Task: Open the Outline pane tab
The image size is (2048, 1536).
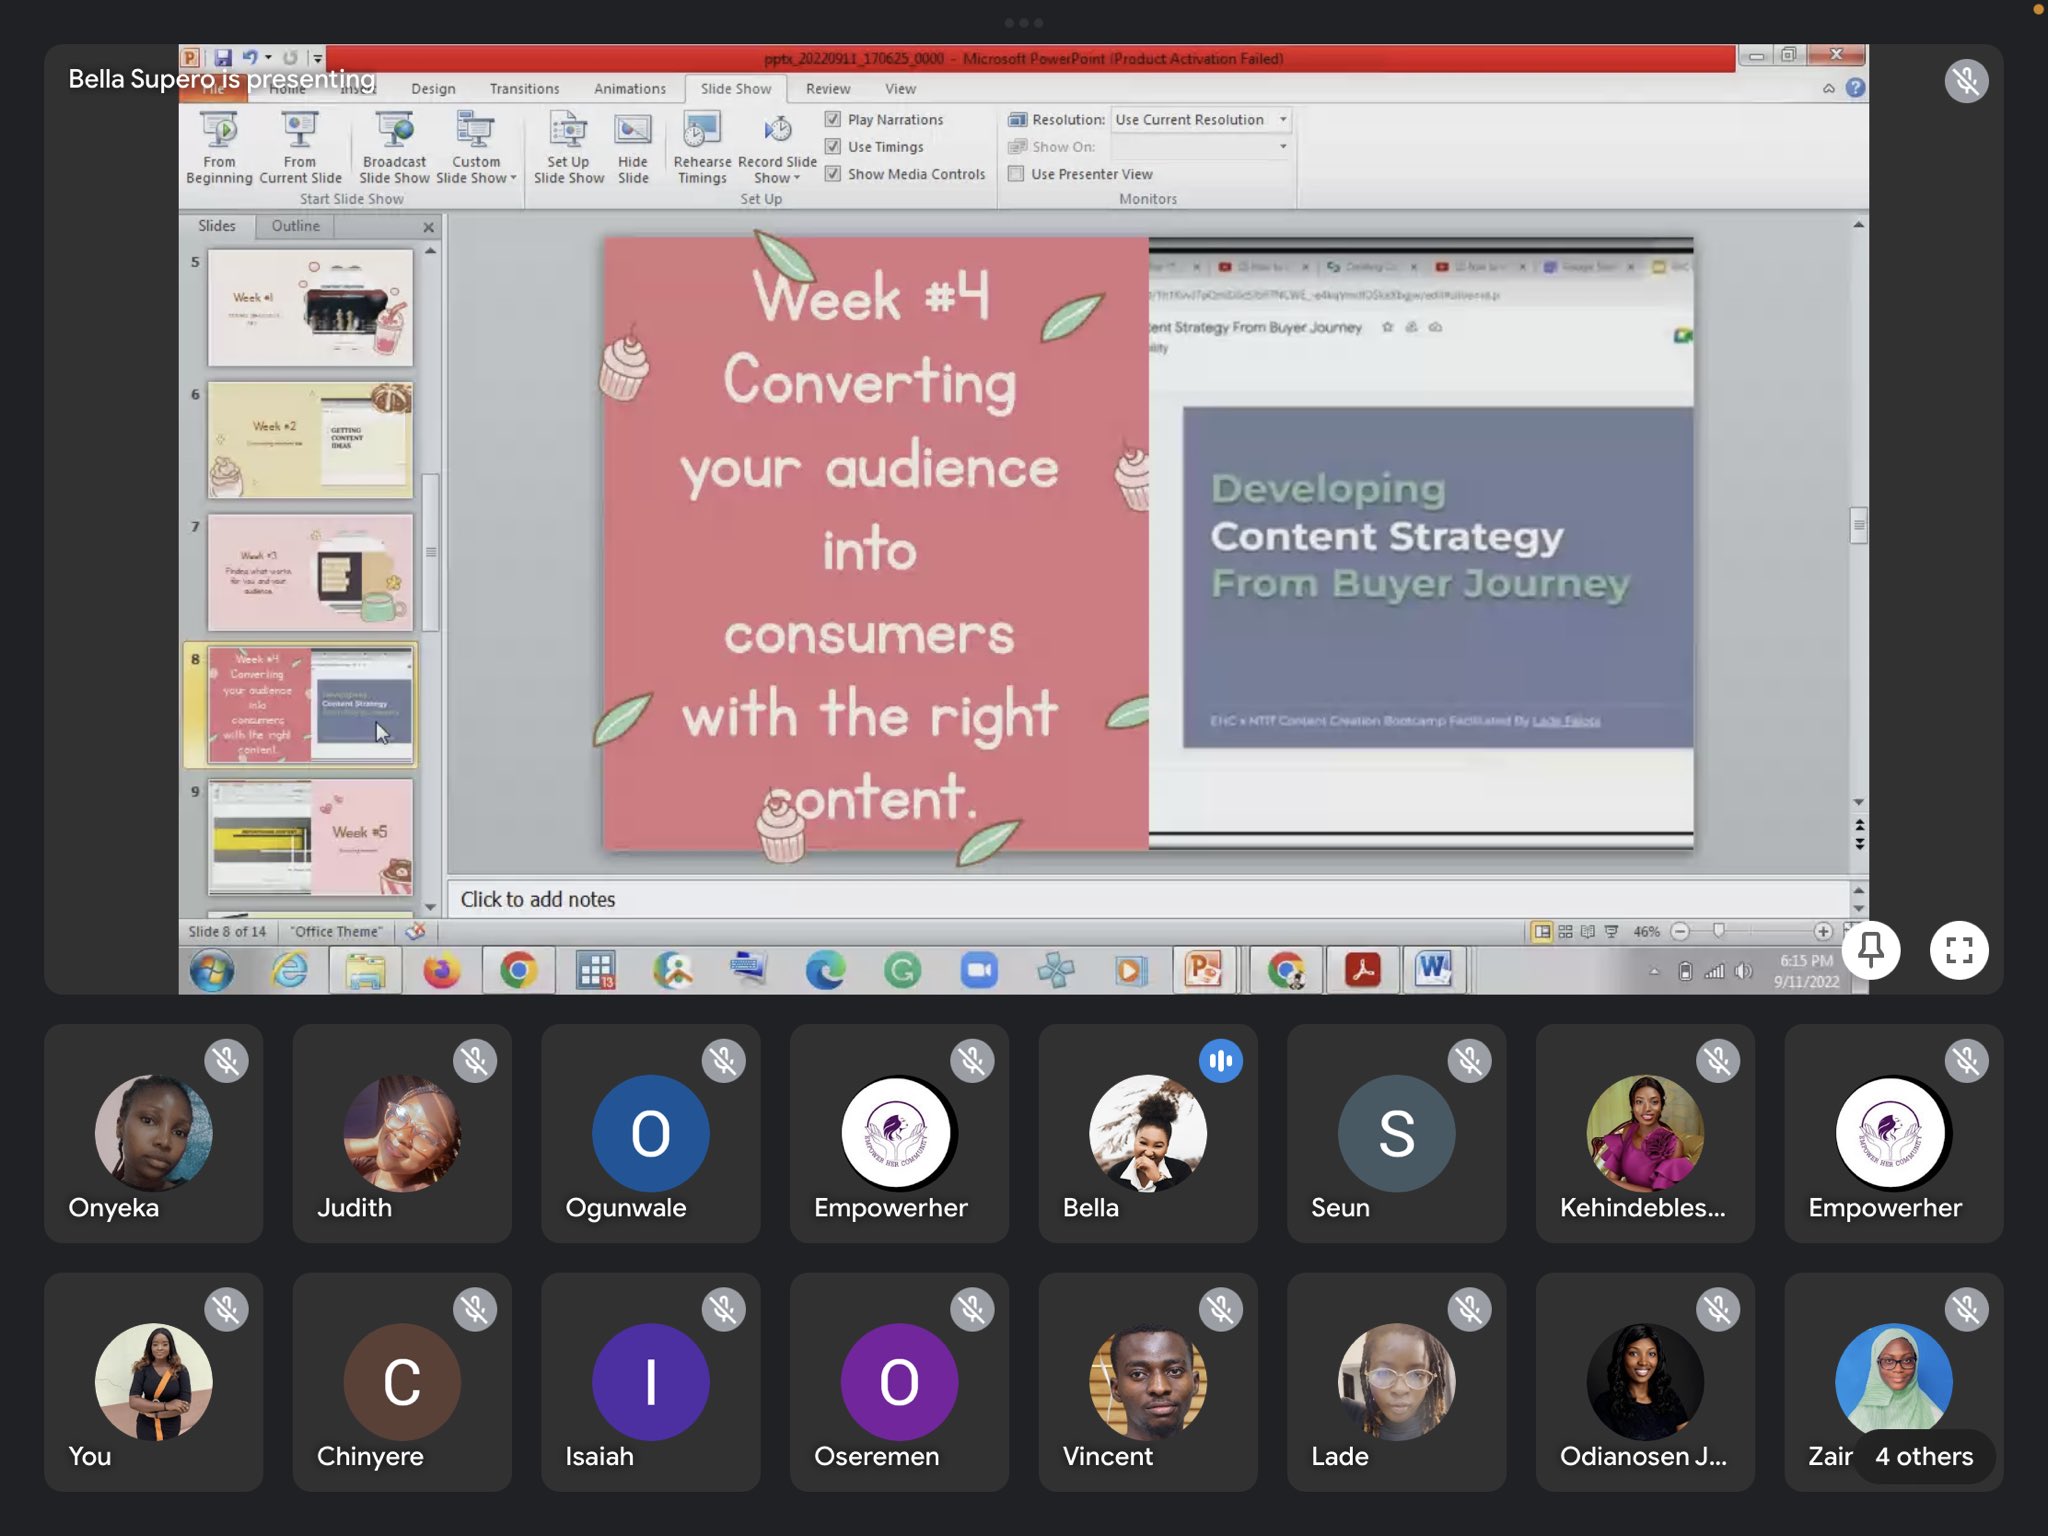Action: point(296,226)
